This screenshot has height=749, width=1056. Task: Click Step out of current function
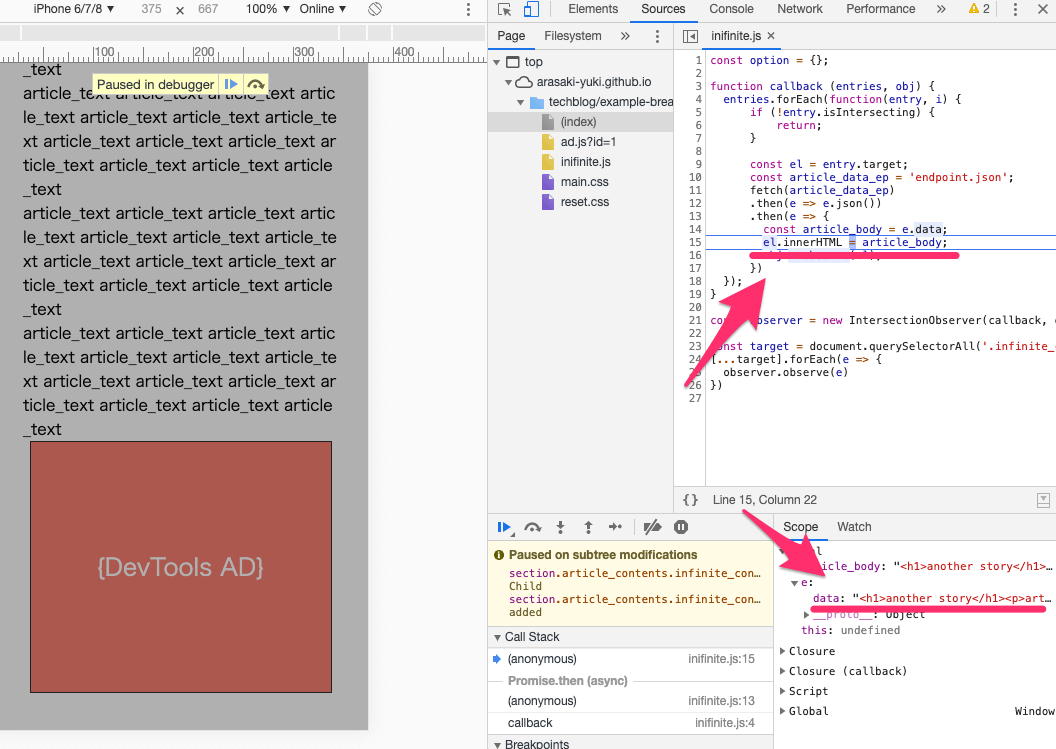588,527
